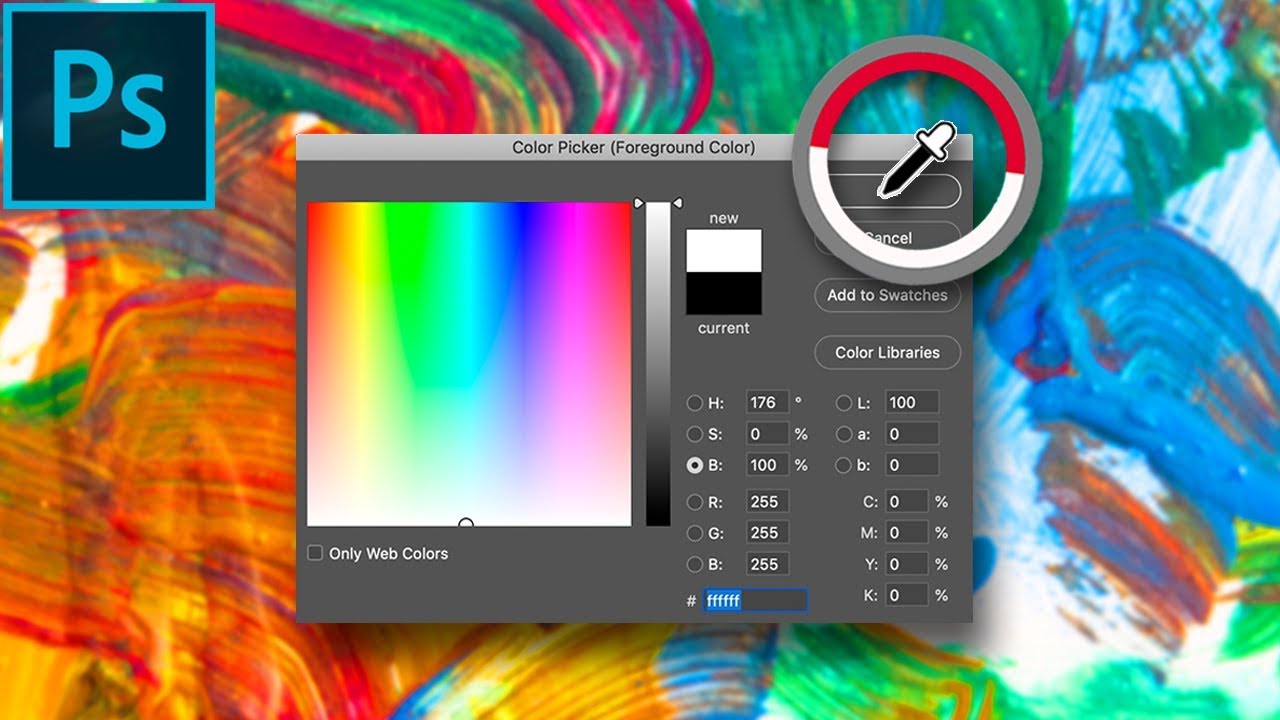
Task: Click the left triangle slider marker
Action: 639,203
